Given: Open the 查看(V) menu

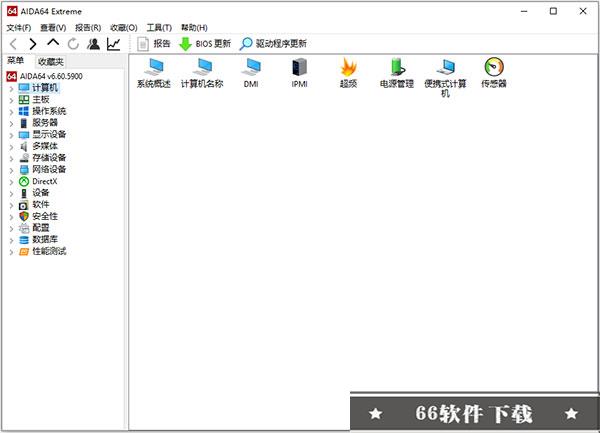Looking at the screenshot, I should 53,28.
